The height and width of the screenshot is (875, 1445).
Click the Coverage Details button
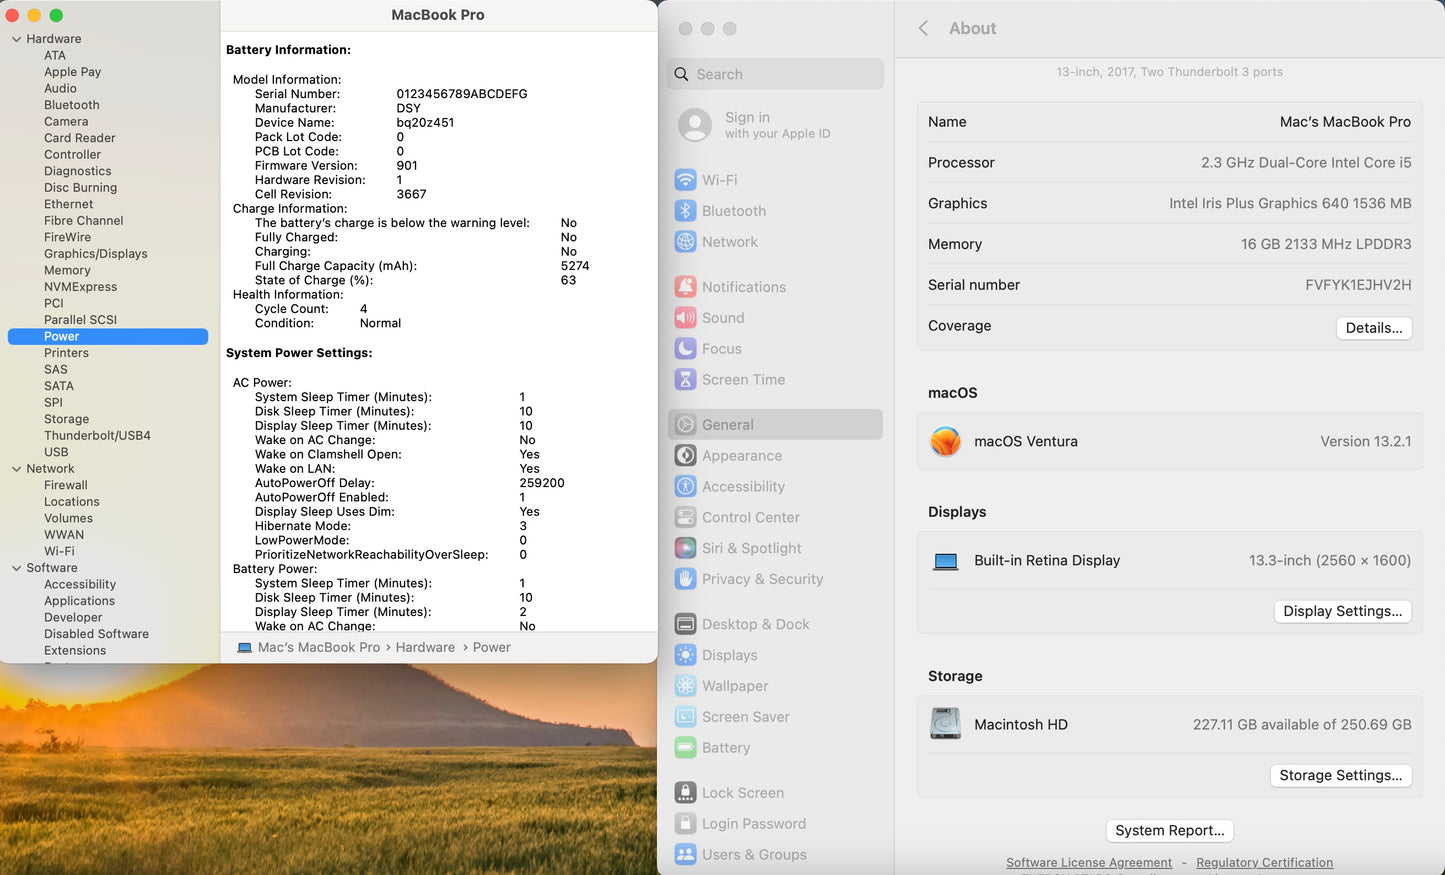click(1373, 328)
